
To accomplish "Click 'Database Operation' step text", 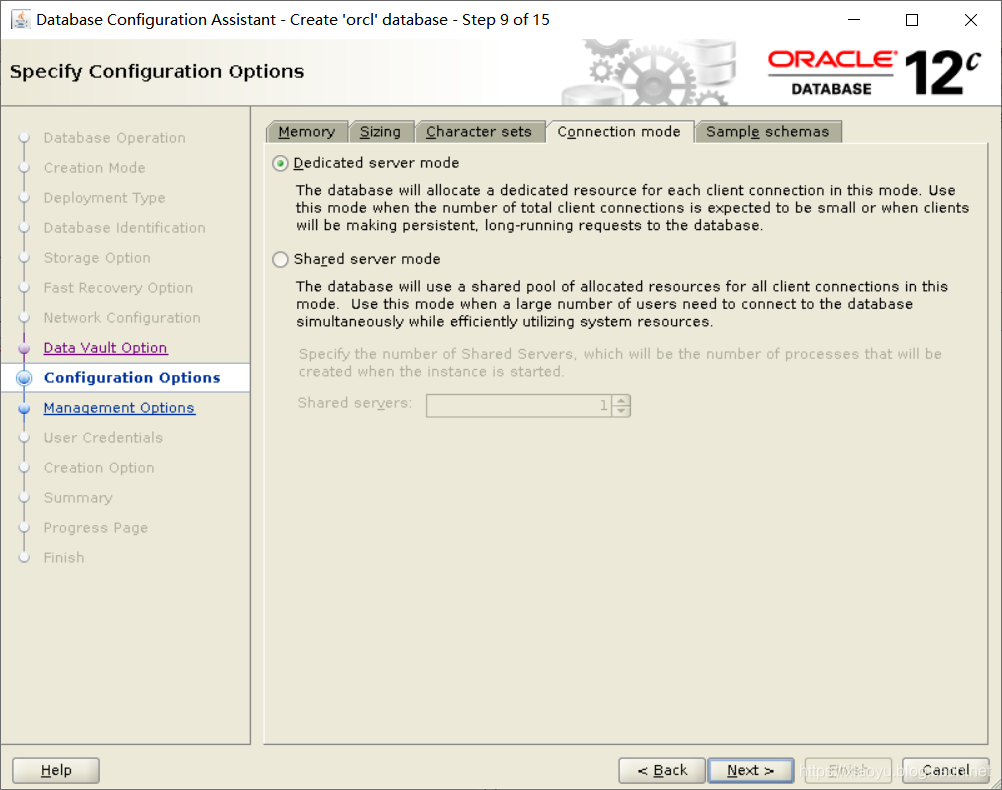I will point(114,138).
